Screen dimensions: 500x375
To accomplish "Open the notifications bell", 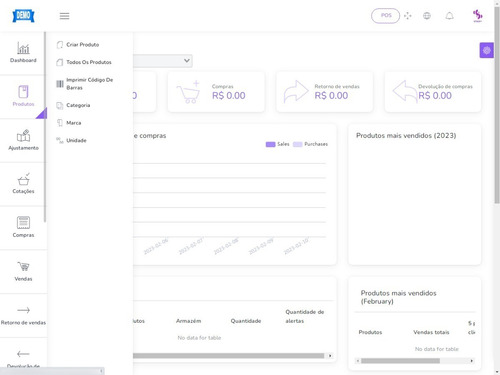I will pos(450,16).
